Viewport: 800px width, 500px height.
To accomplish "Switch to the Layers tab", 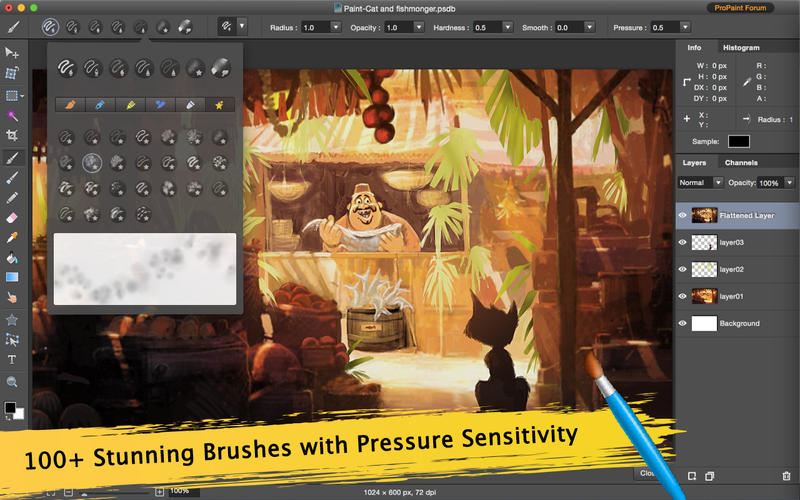I will tap(694, 162).
